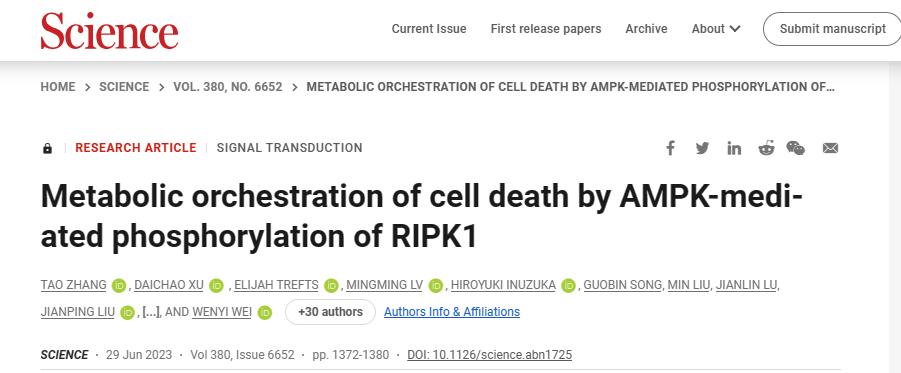This screenshot has height=373, width=901.
Task: Open the article DOI link
Action: (490, 355)
